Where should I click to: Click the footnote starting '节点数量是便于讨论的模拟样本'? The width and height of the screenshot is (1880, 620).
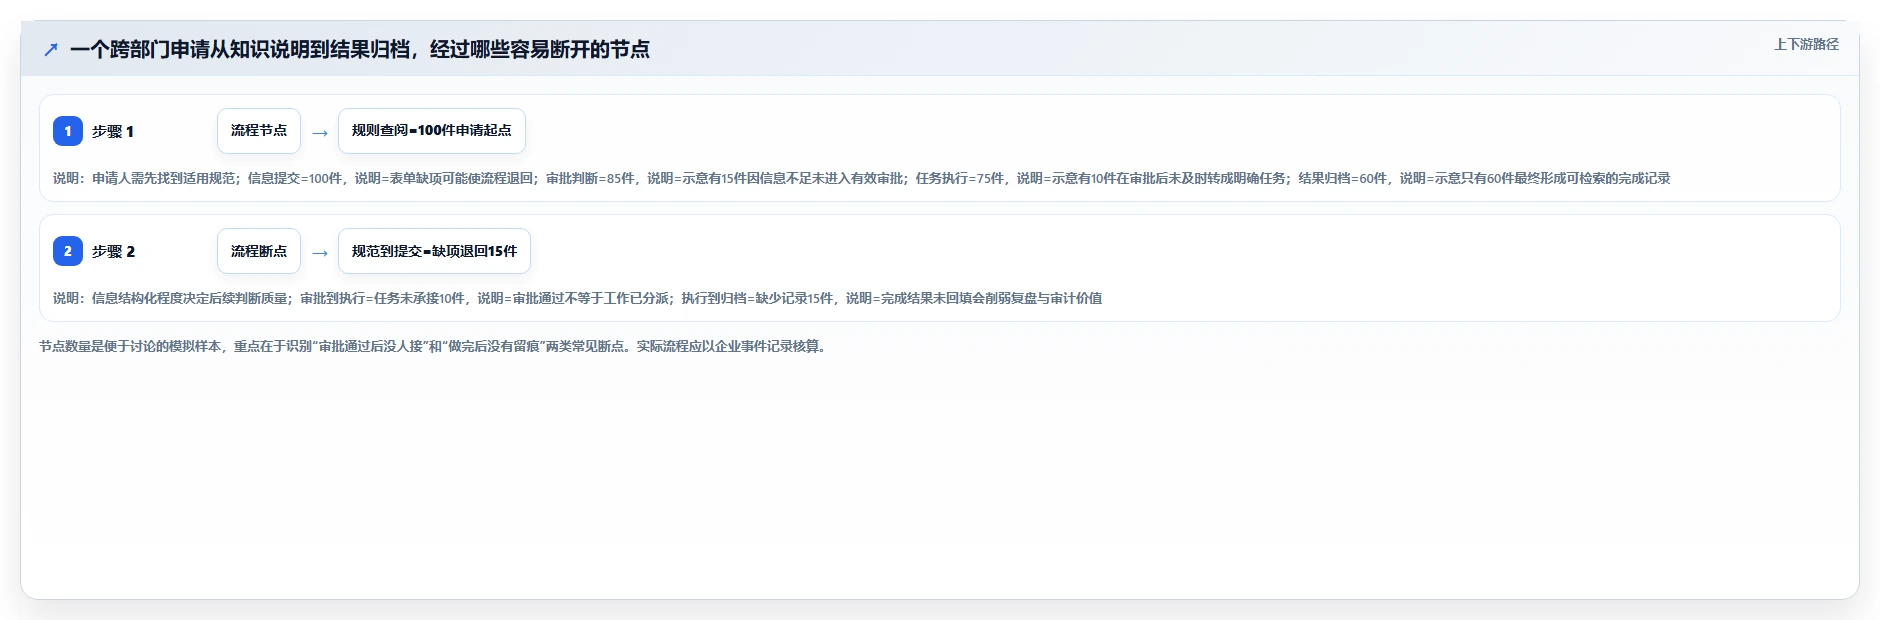pyautogui.click(x=435, y=346)
